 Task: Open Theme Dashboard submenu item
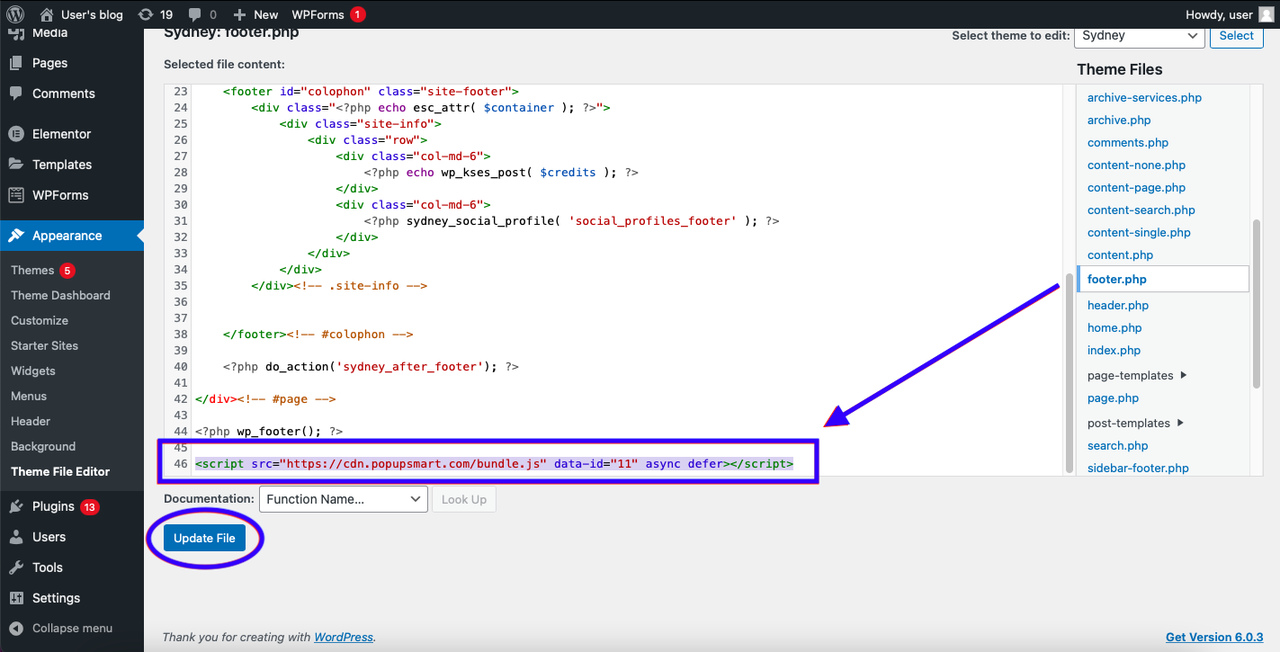(x=61, y=295)
